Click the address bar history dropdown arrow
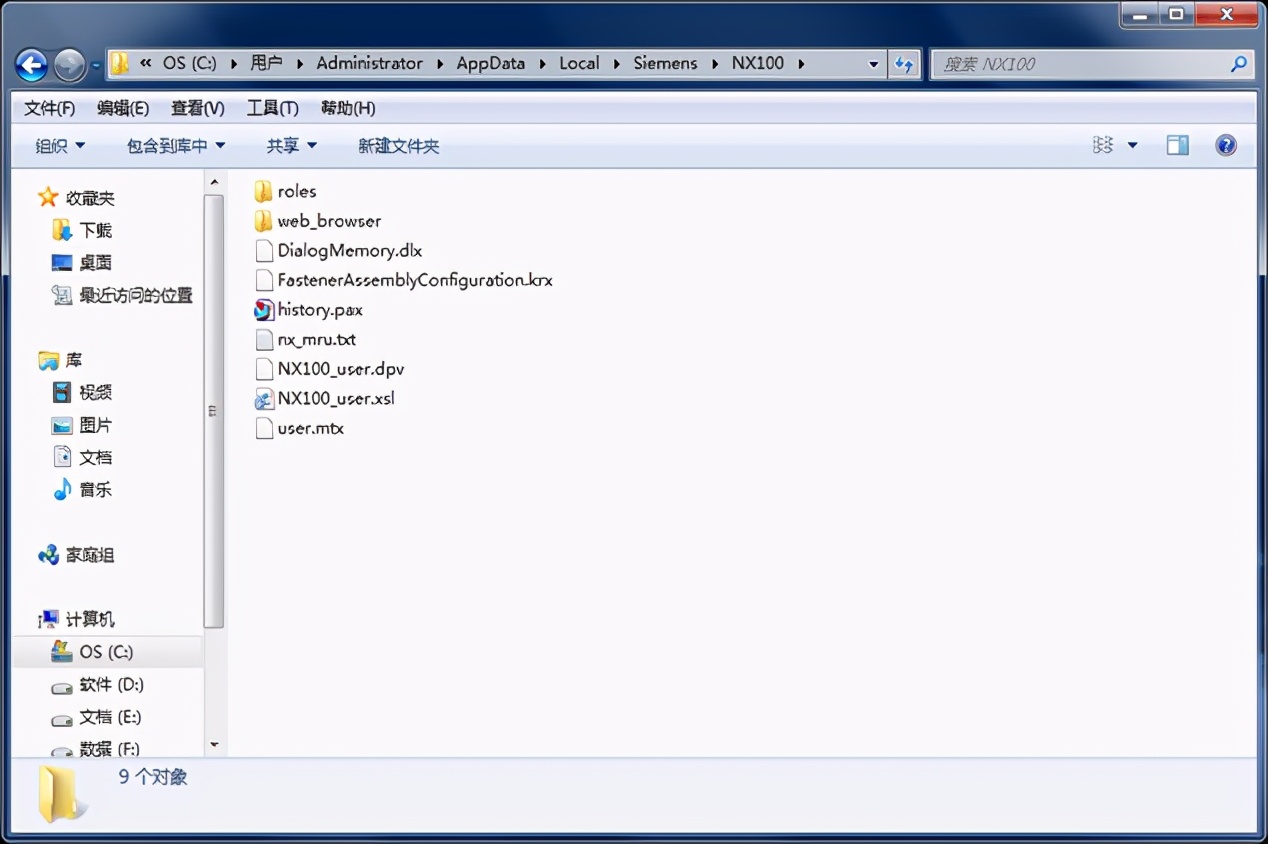The image size is (1268, 844). tap(873, 64)
